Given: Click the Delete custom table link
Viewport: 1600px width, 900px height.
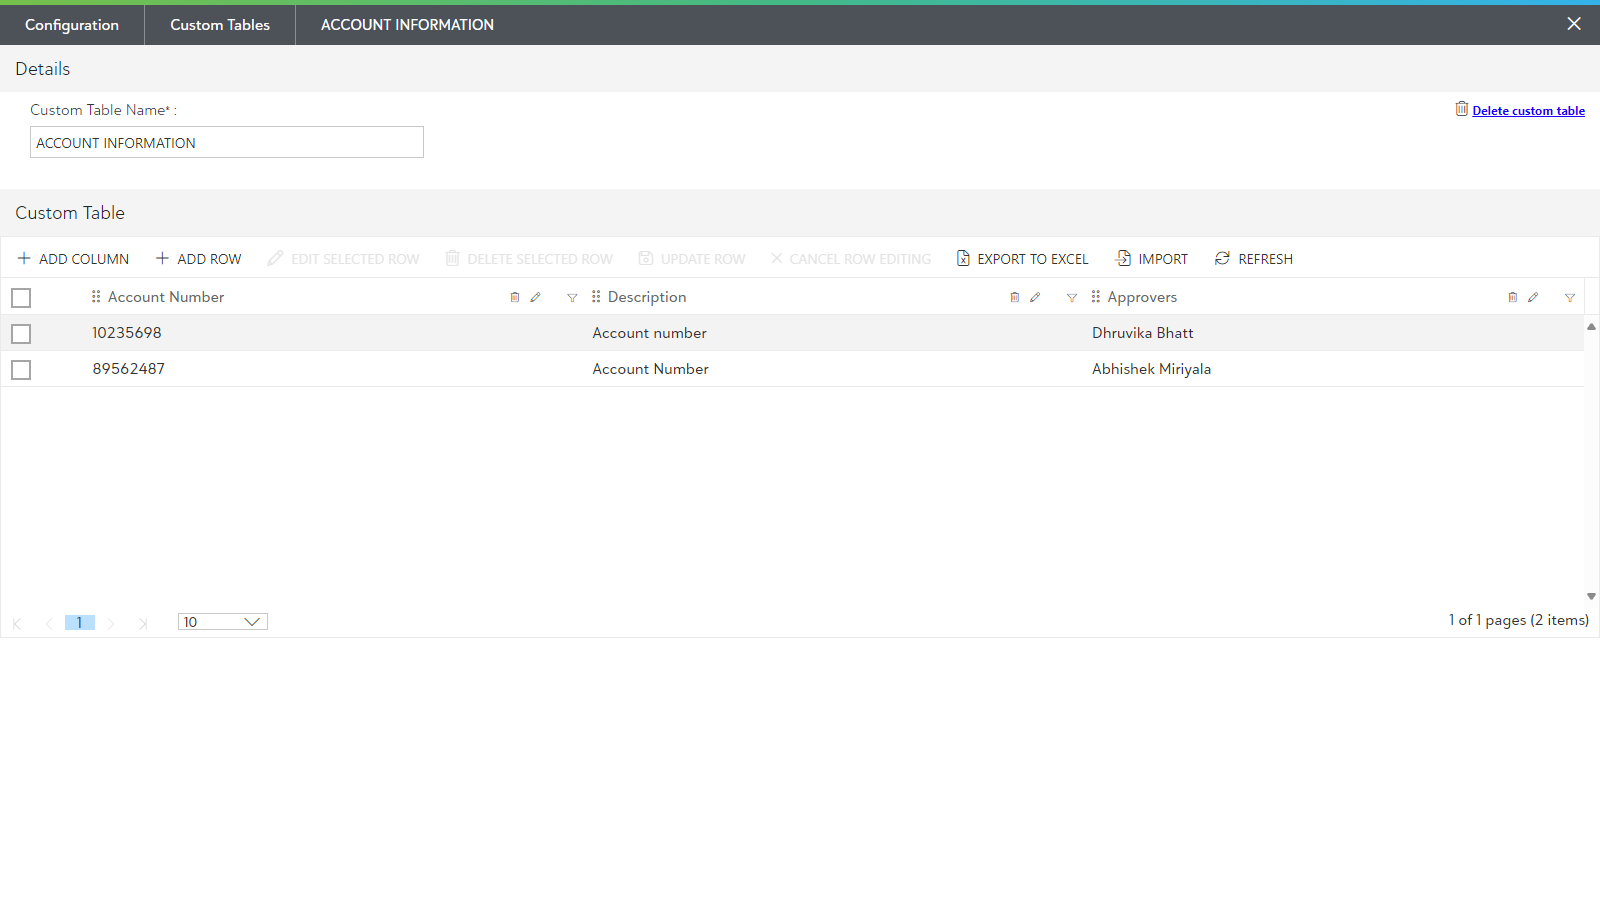Looking at the screenshot, I should [1528, 111].
